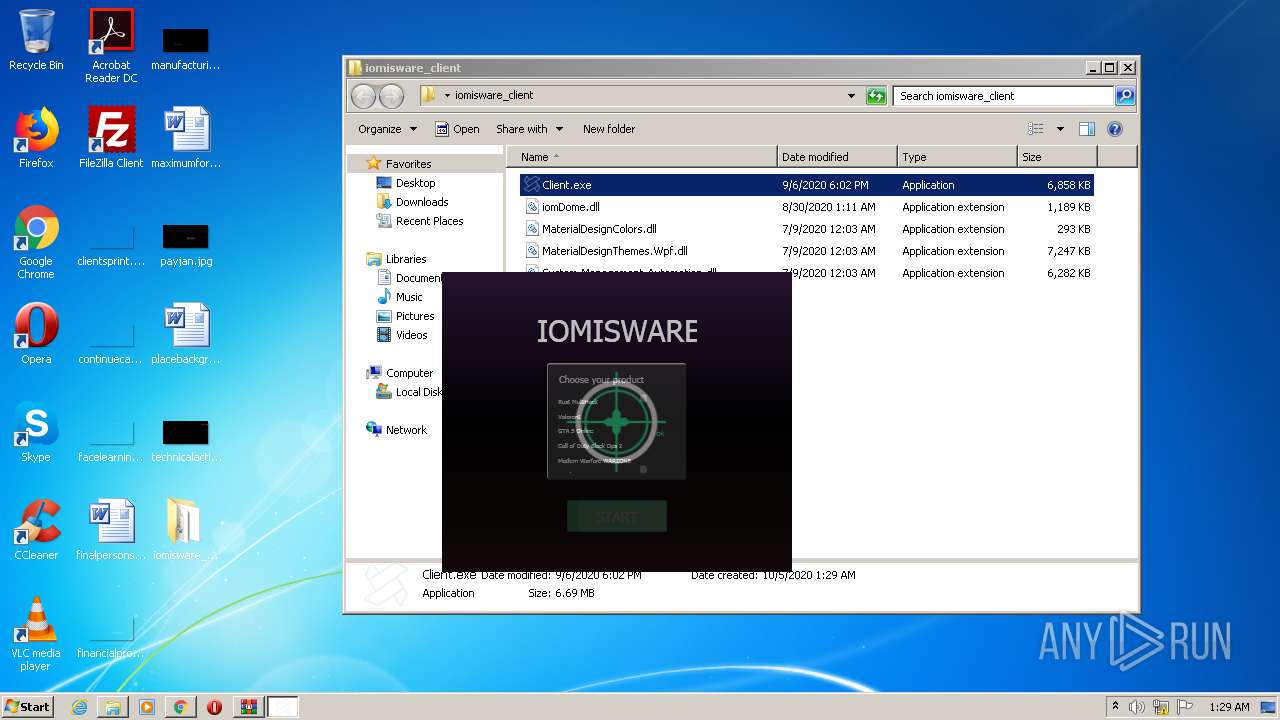This screenshot has width=1280, height=720.
Task: Select the maximumfor... Word document on desktop
Action: (186, 138)
